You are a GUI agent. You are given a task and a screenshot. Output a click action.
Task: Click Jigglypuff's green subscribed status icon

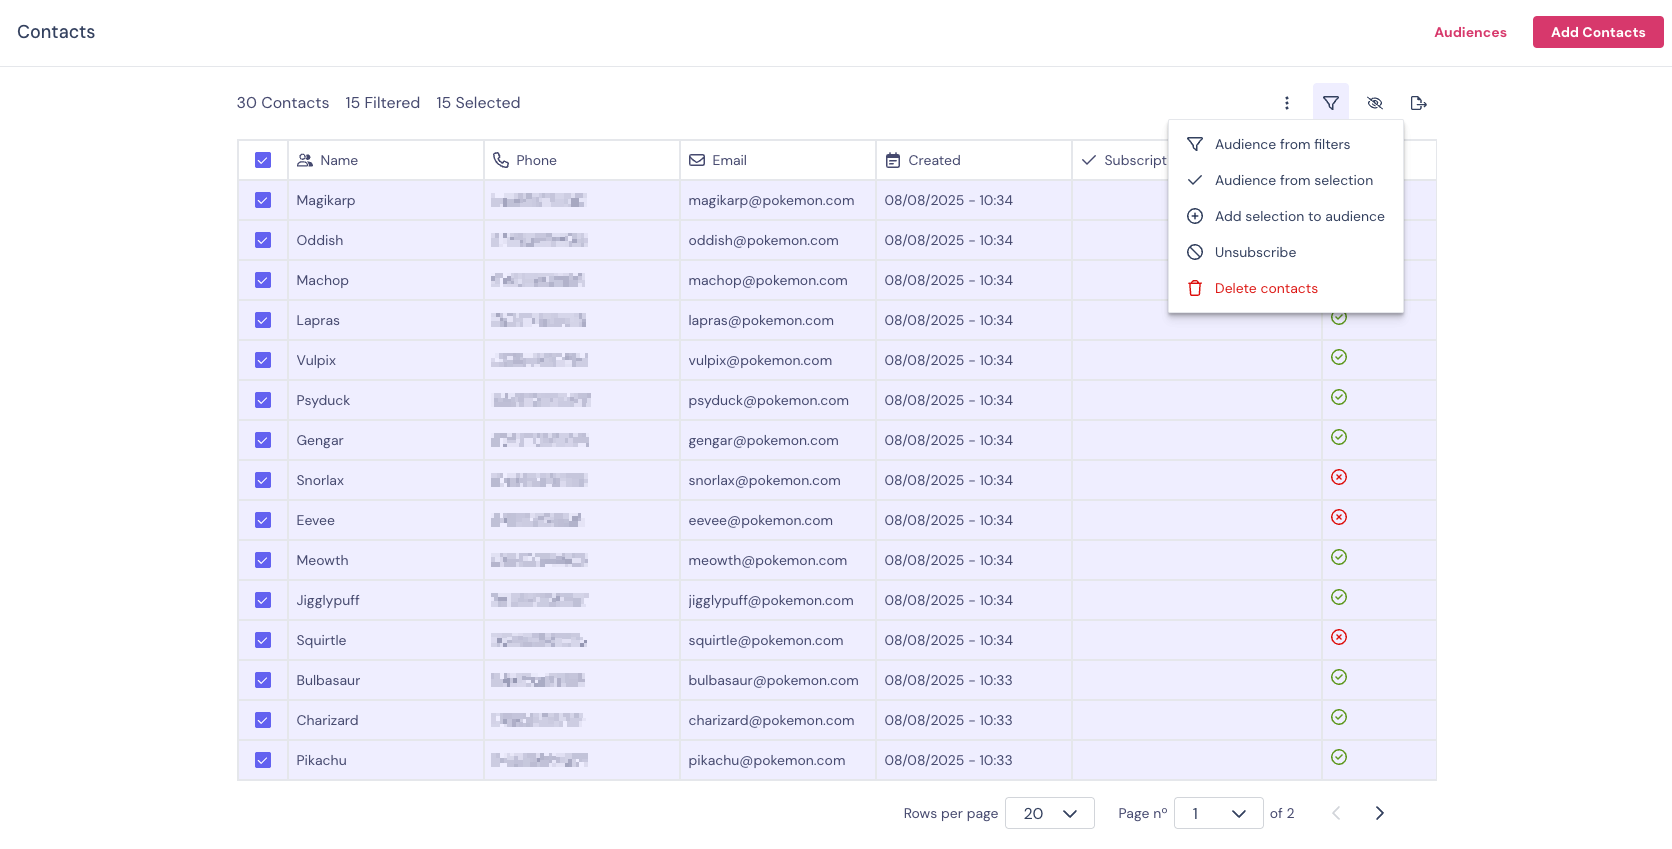coord(1339,597)
